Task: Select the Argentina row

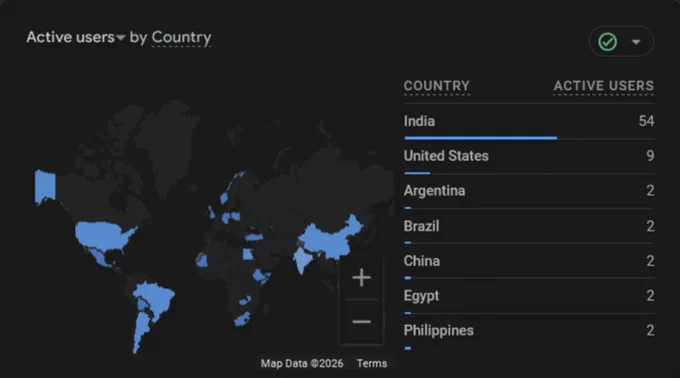Action: tap(529, 191)
